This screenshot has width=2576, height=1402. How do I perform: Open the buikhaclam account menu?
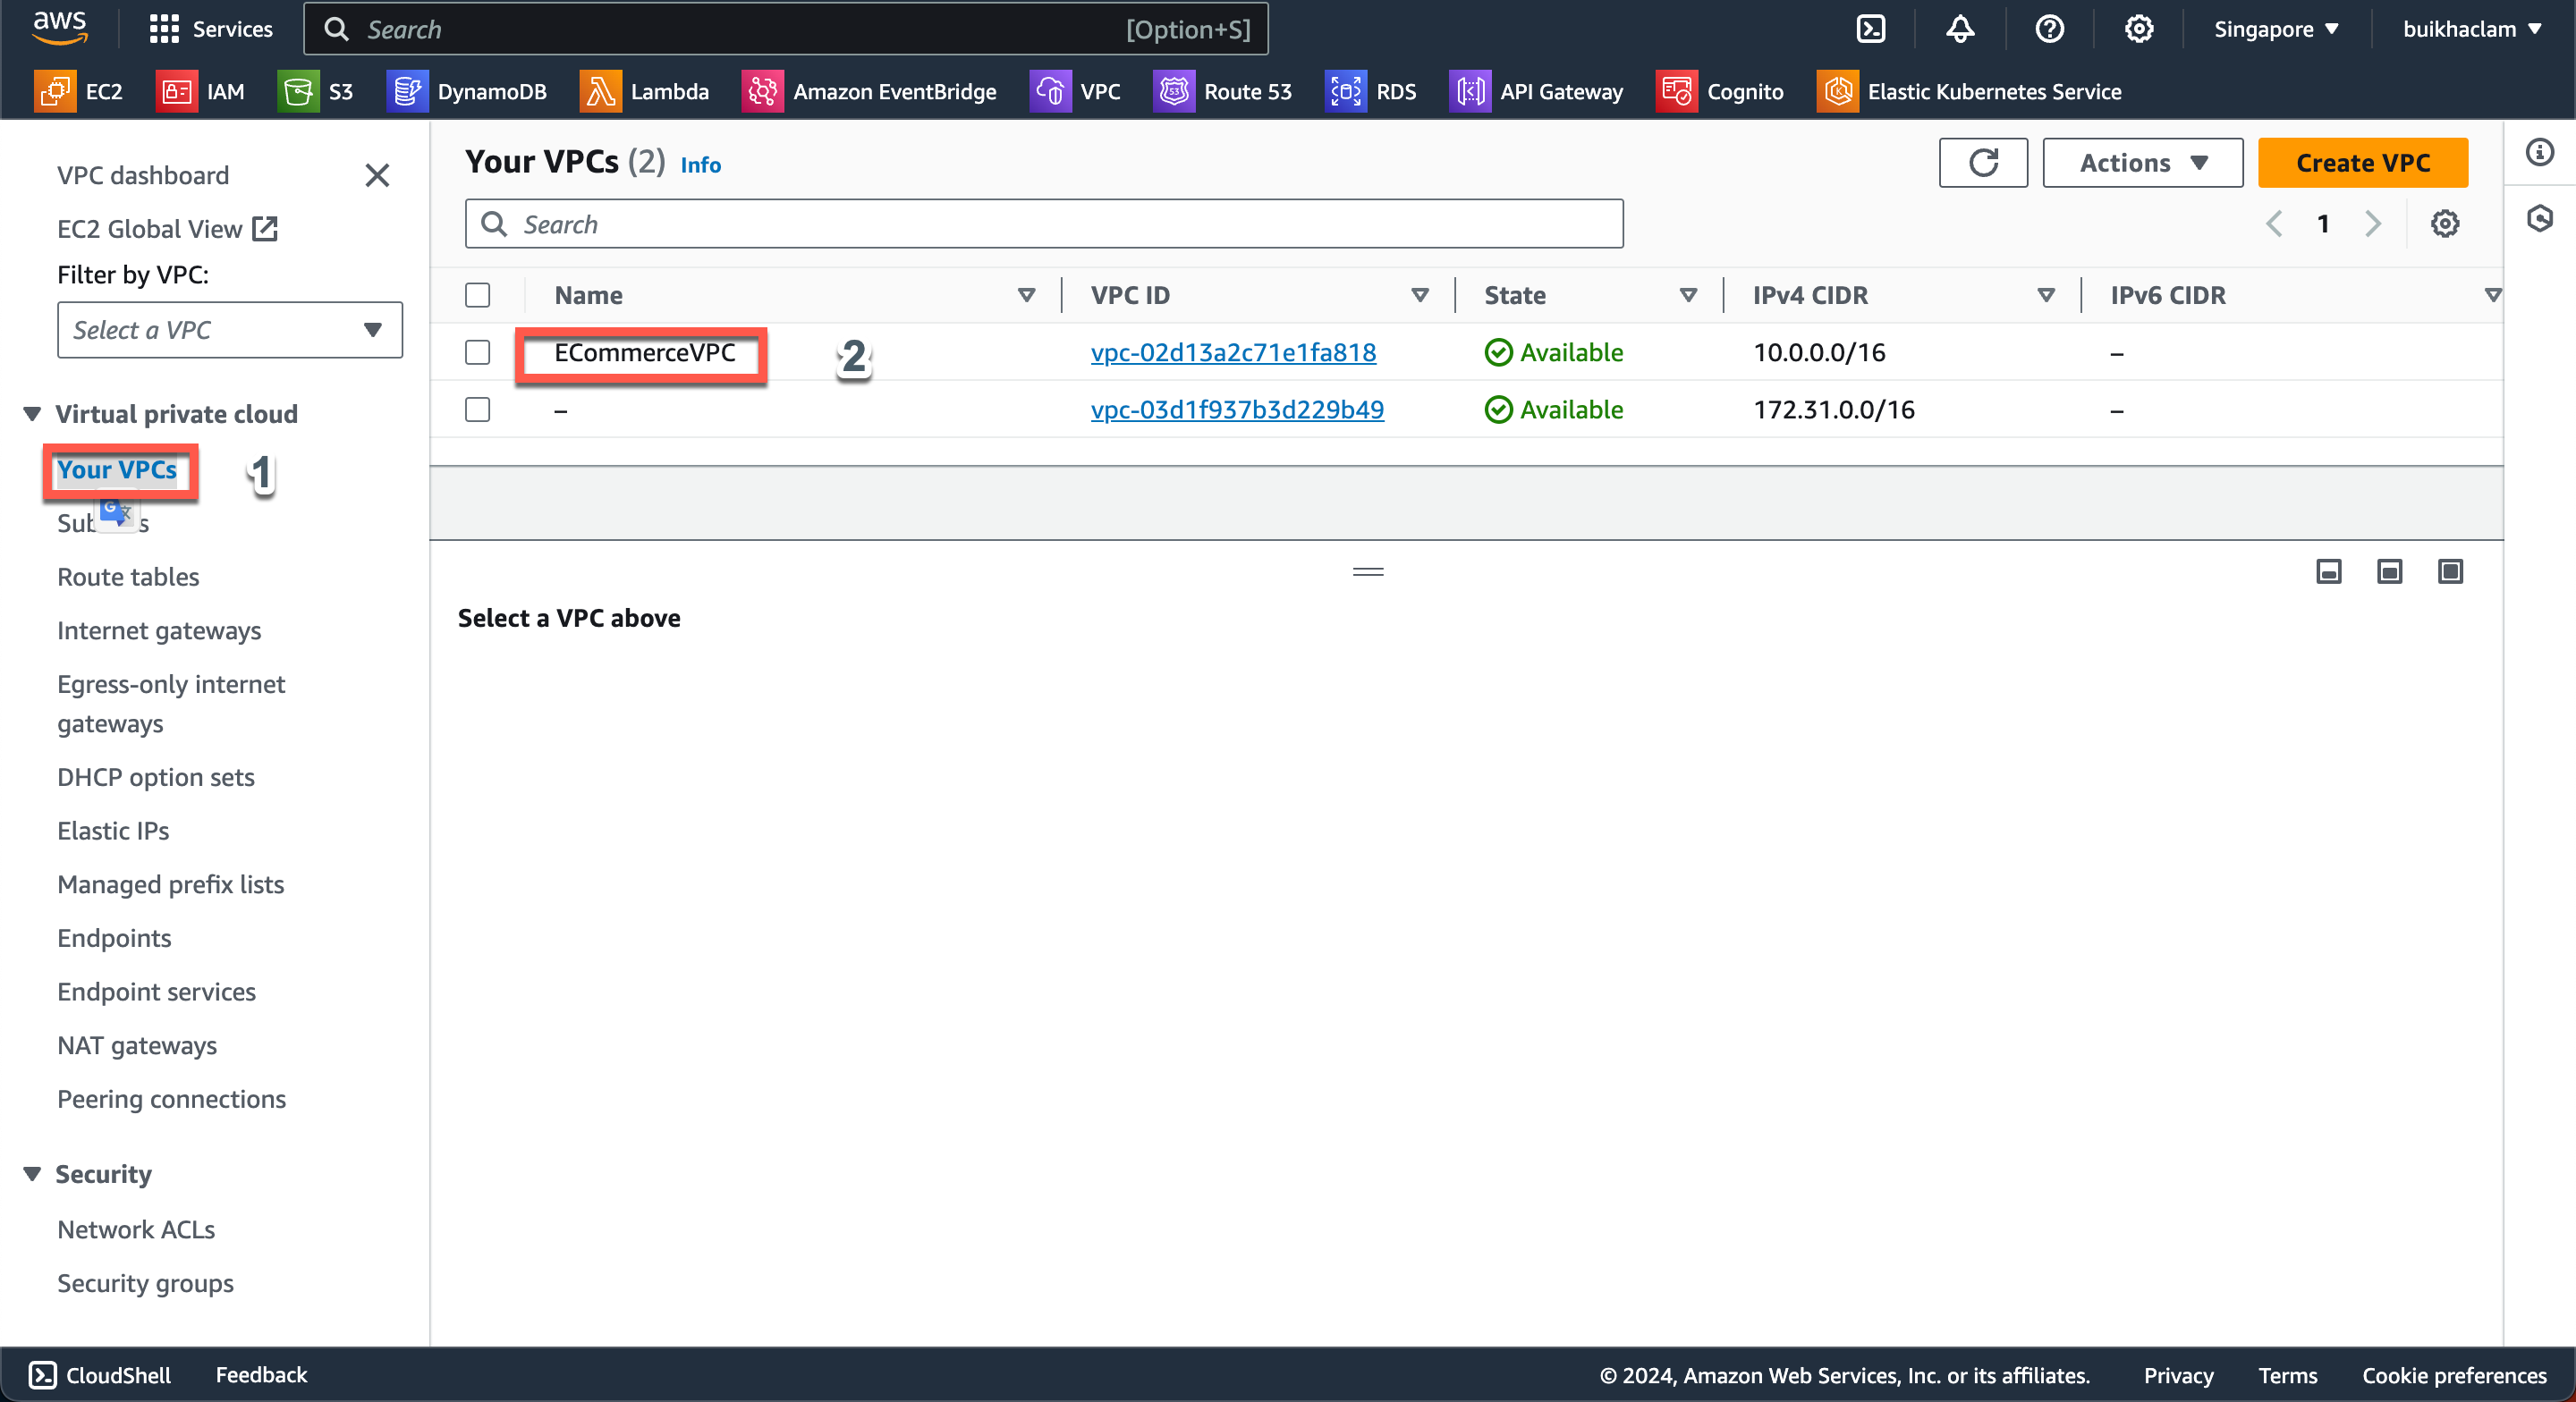pos(2473,29)
